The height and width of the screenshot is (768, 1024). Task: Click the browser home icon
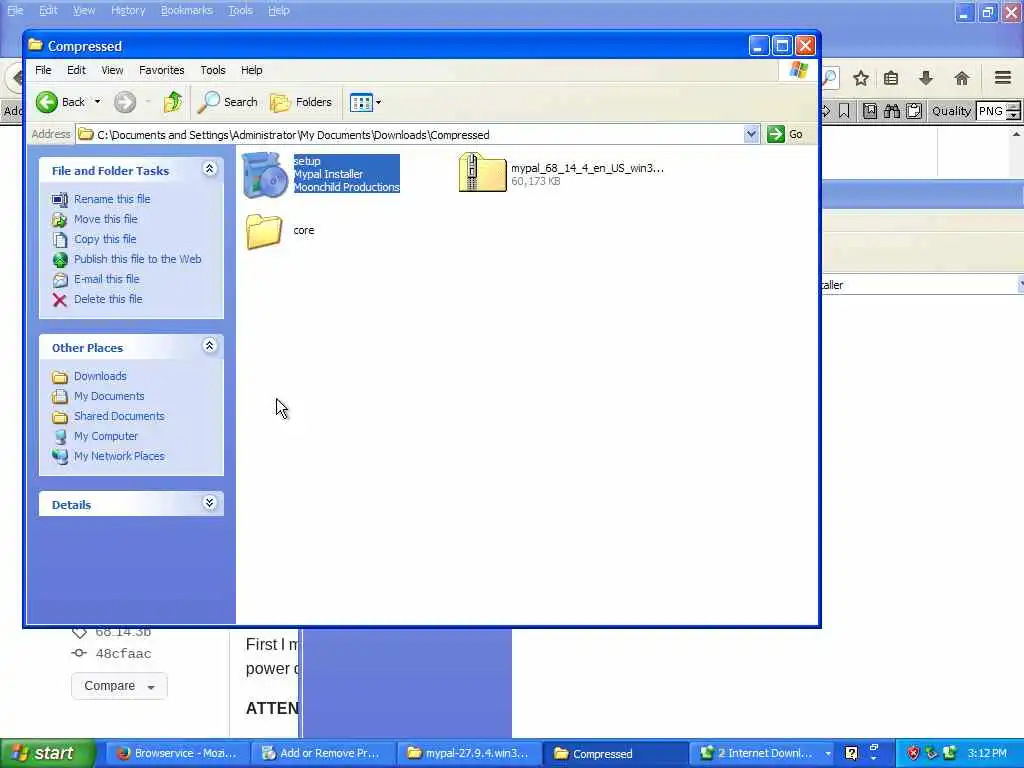coord(961,78)
